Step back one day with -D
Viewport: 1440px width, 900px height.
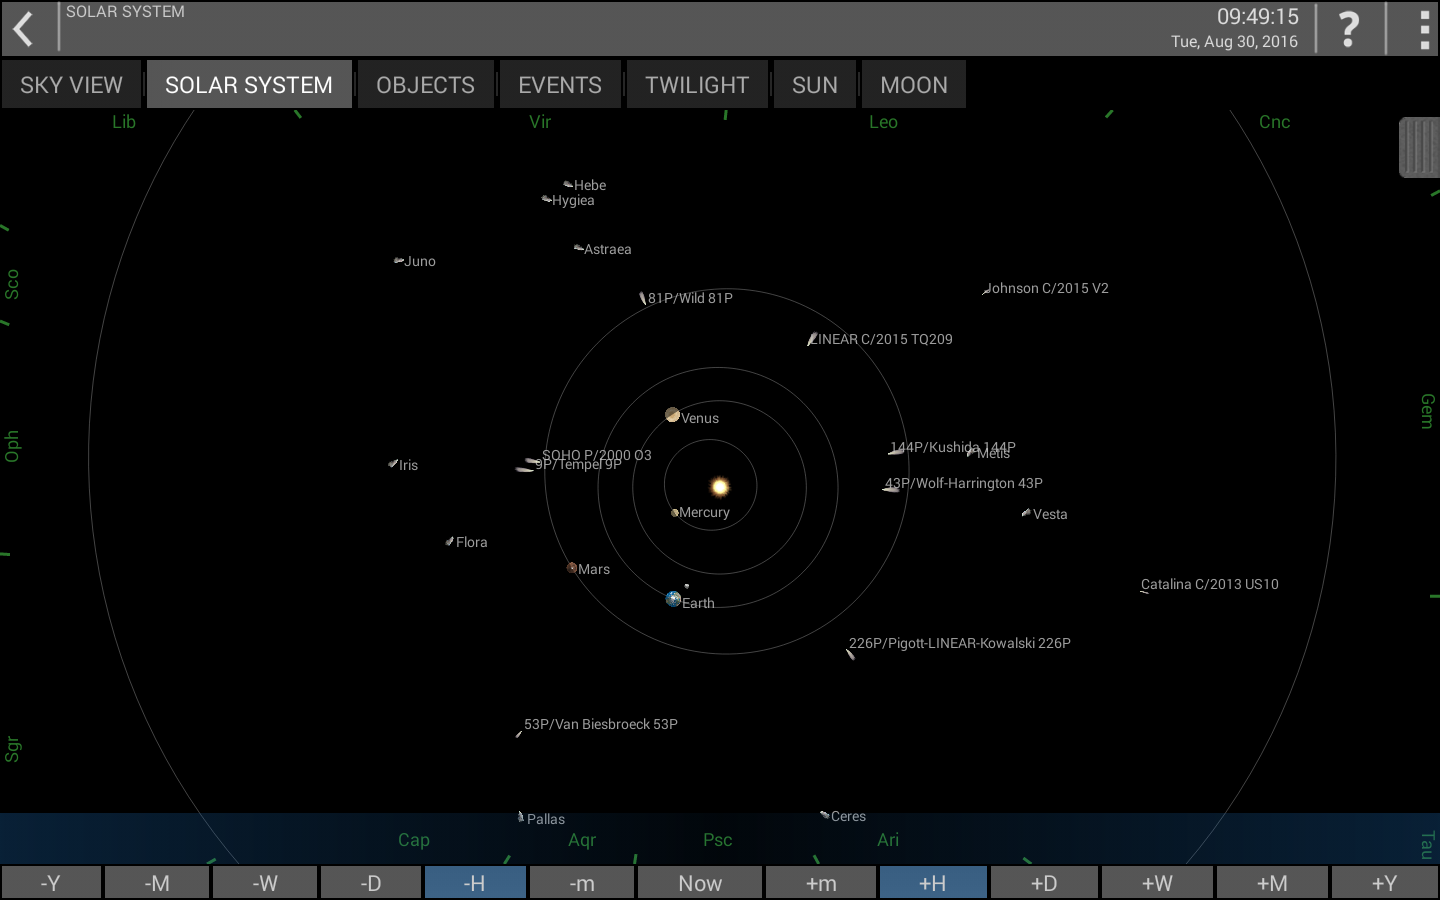pyautogui.click(x=371, y=883)
